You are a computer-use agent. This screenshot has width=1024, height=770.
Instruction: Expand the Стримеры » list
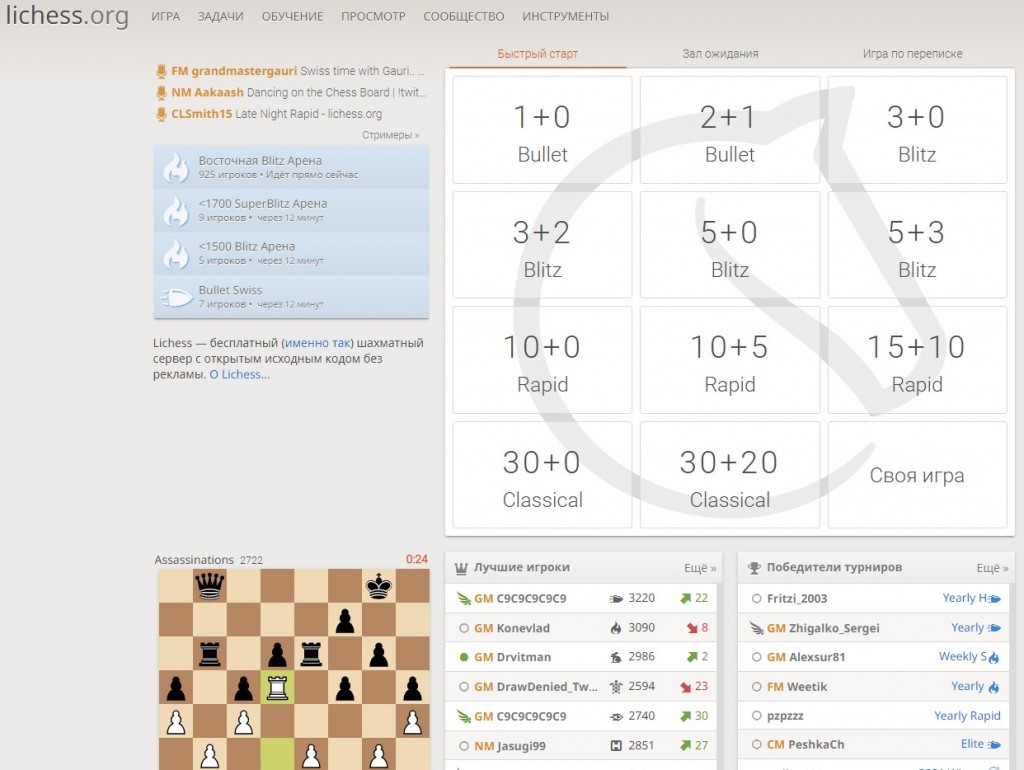(x=390, y=135)
